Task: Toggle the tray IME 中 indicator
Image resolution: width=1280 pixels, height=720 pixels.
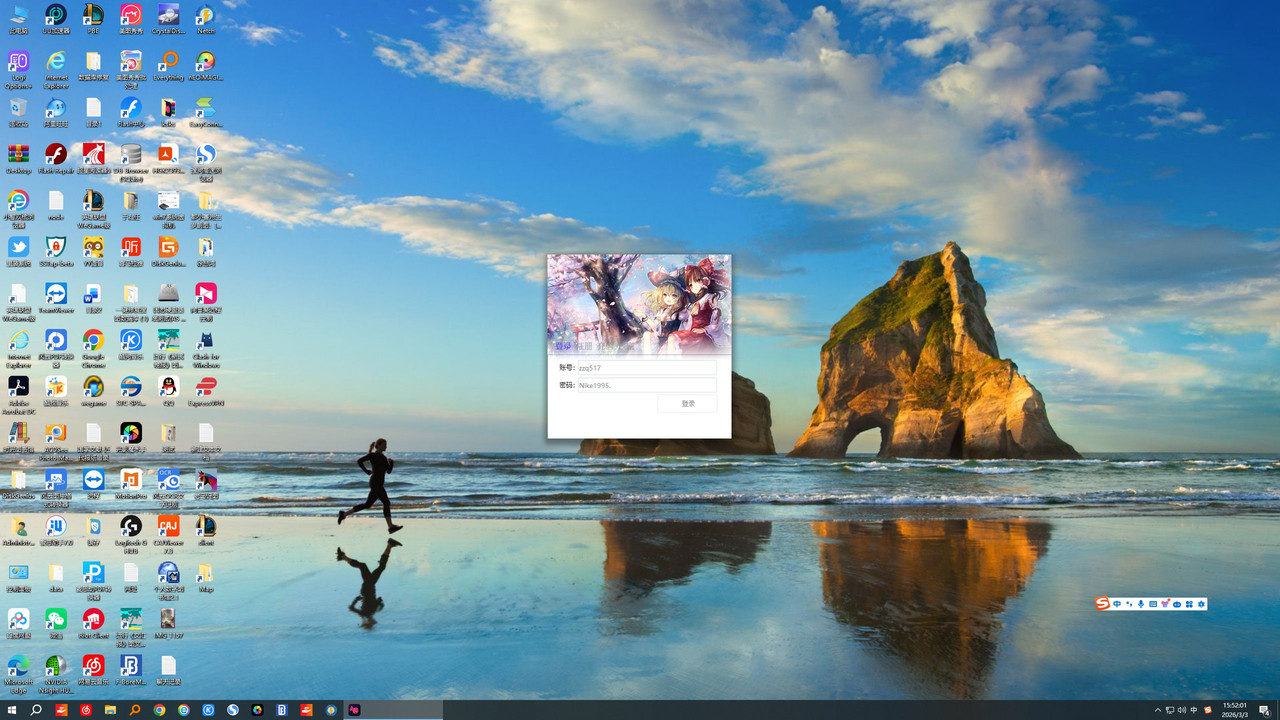Action: pyautogui.click(x=1194, y=710)
